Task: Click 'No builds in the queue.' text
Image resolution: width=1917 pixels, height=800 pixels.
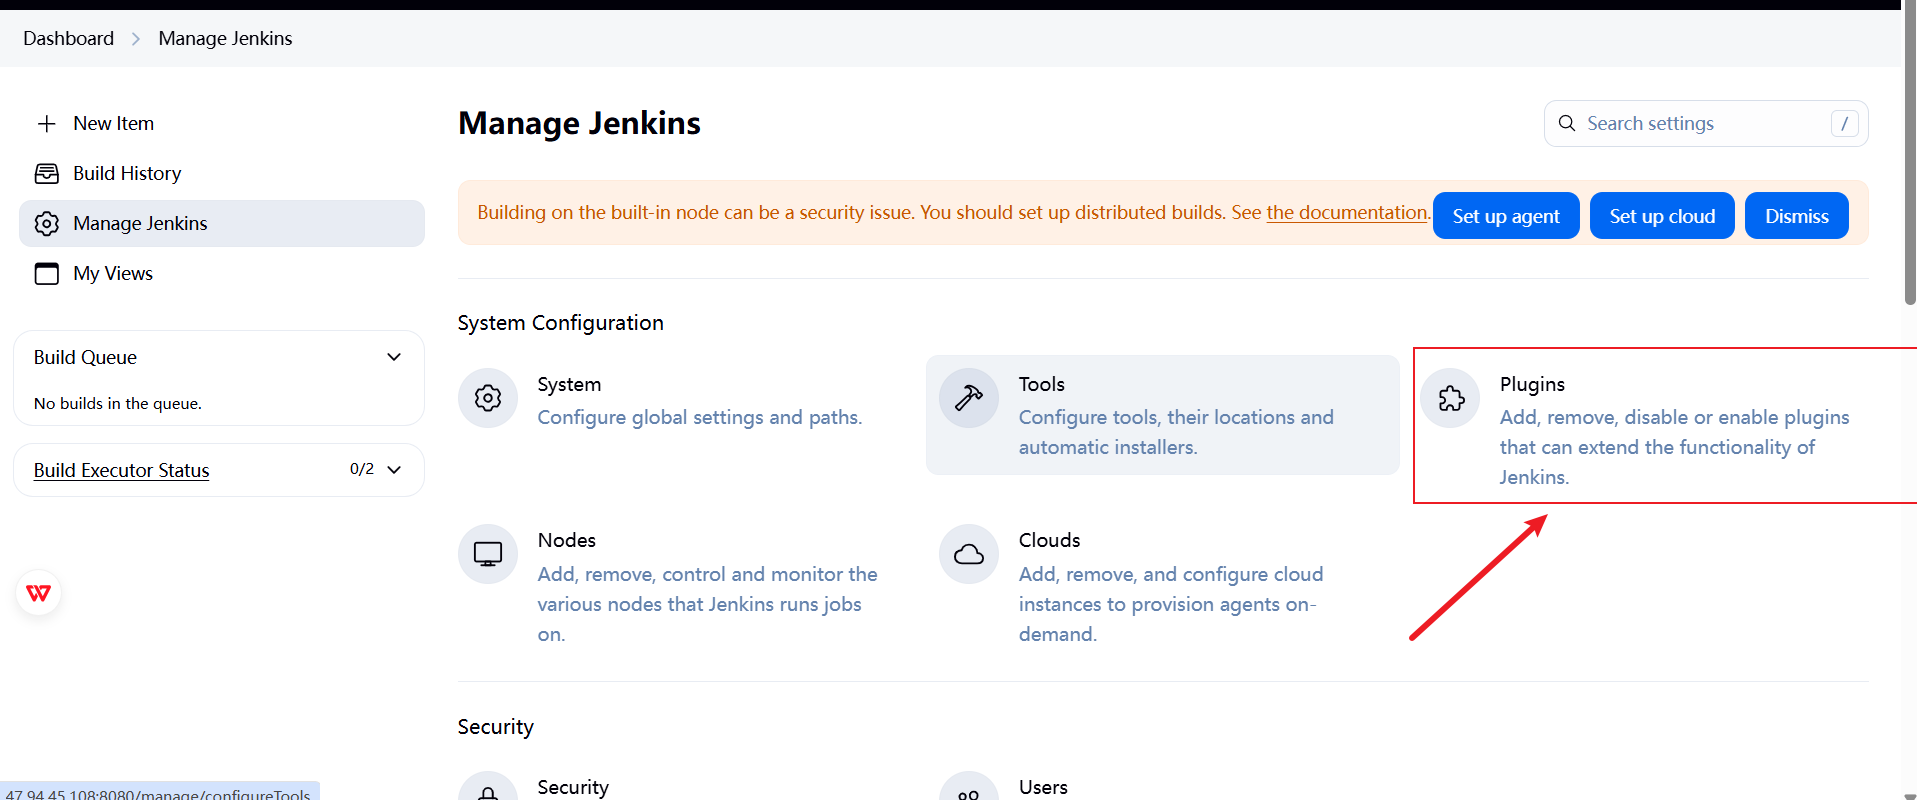Action: click(118, 403)
